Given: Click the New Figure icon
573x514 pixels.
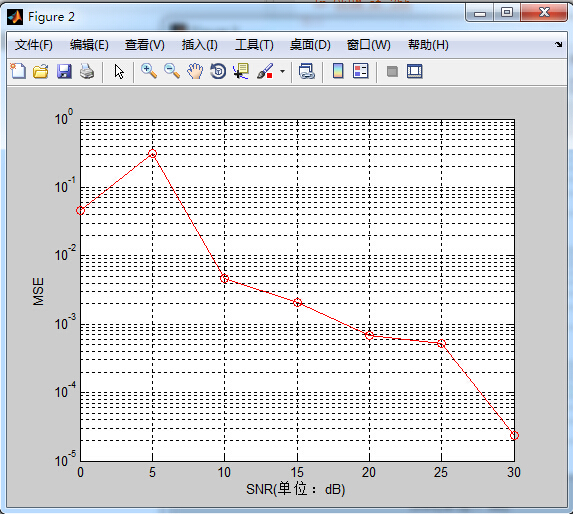Looking at the screenshot, I should [x=18, y=71].
